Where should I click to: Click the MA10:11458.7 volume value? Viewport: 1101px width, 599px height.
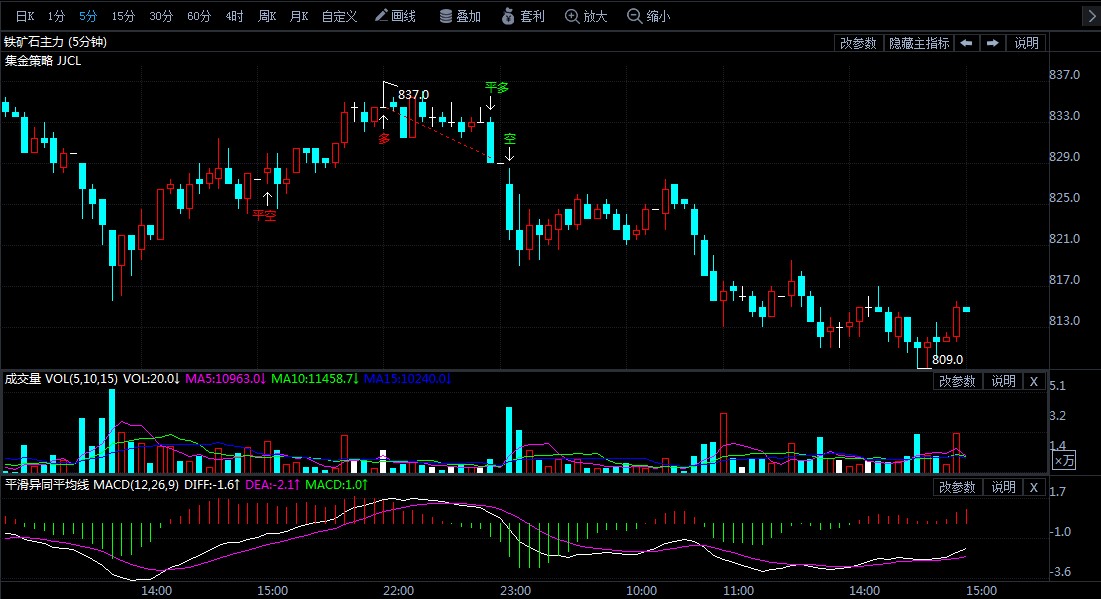pos(315,379)
